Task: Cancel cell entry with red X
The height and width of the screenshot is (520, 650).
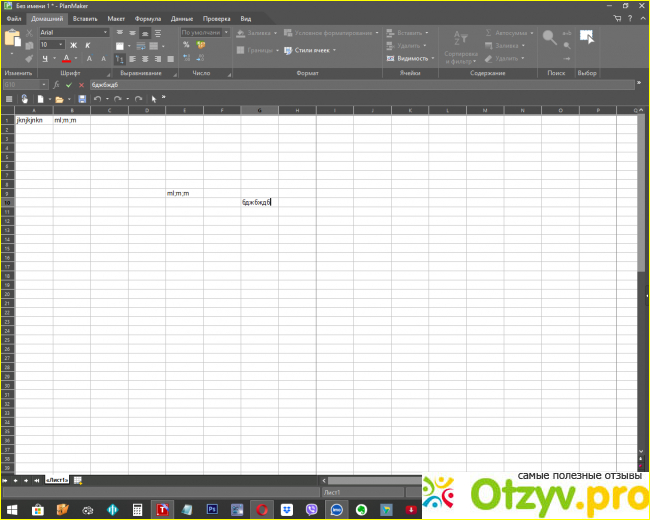Action: [80, 85]
